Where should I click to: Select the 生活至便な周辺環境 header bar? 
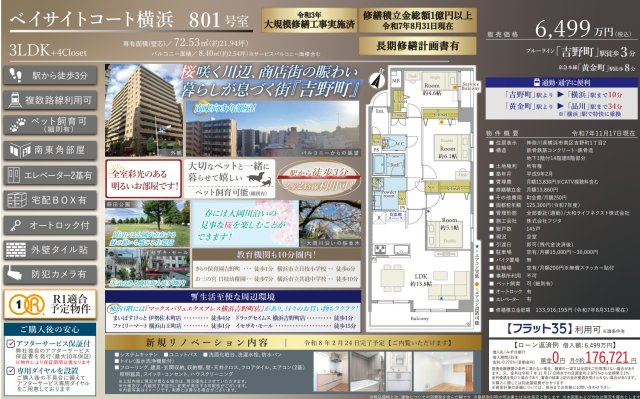(233, 296)
